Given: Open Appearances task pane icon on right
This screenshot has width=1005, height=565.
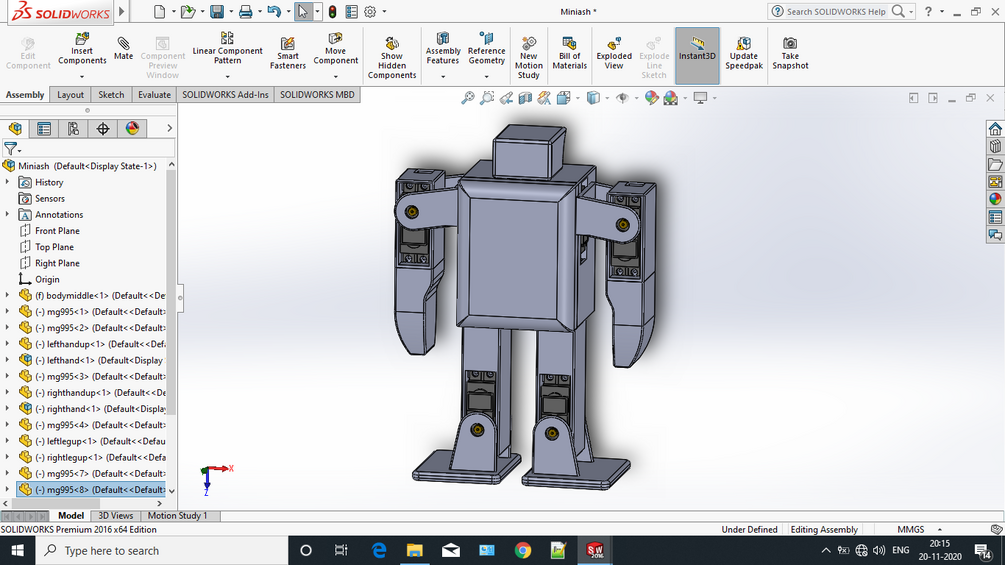Looking at the screenshot, I should pyautogui.click(x=995, y=199).
